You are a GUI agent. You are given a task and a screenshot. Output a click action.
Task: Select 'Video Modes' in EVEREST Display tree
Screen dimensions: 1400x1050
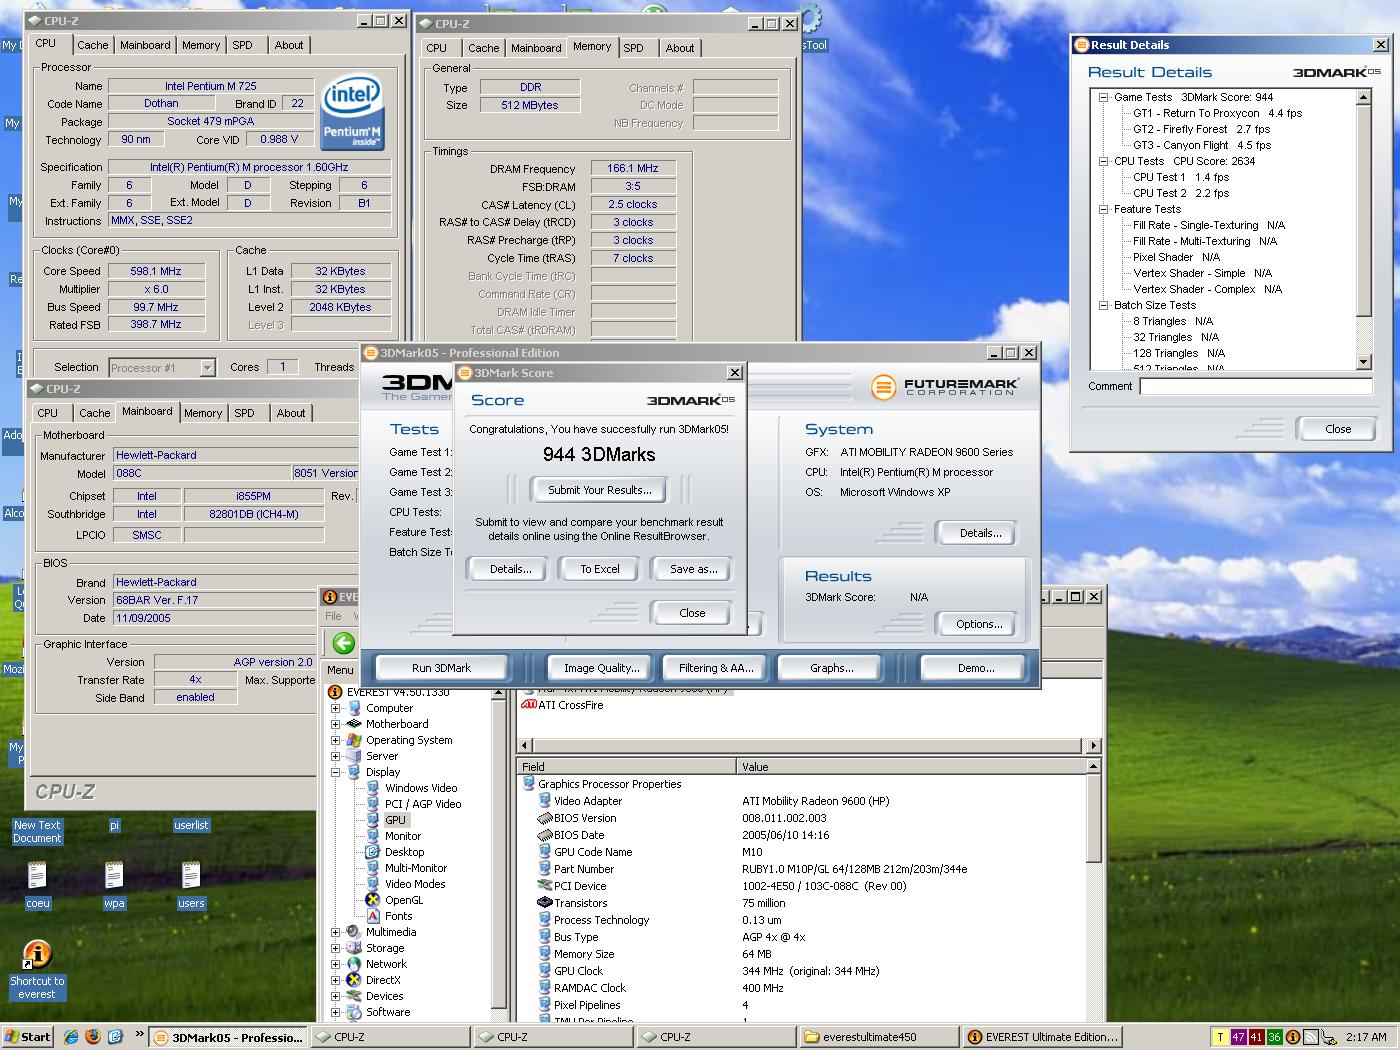(415, 884)
